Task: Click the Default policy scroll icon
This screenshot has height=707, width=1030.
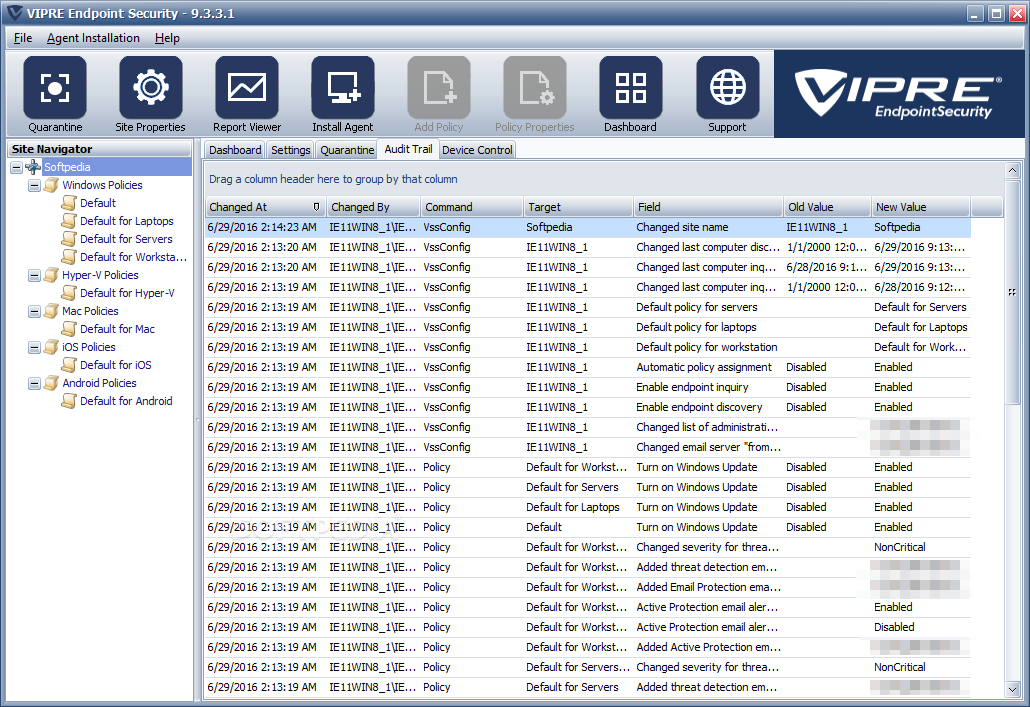Action: tap(69, 203)
